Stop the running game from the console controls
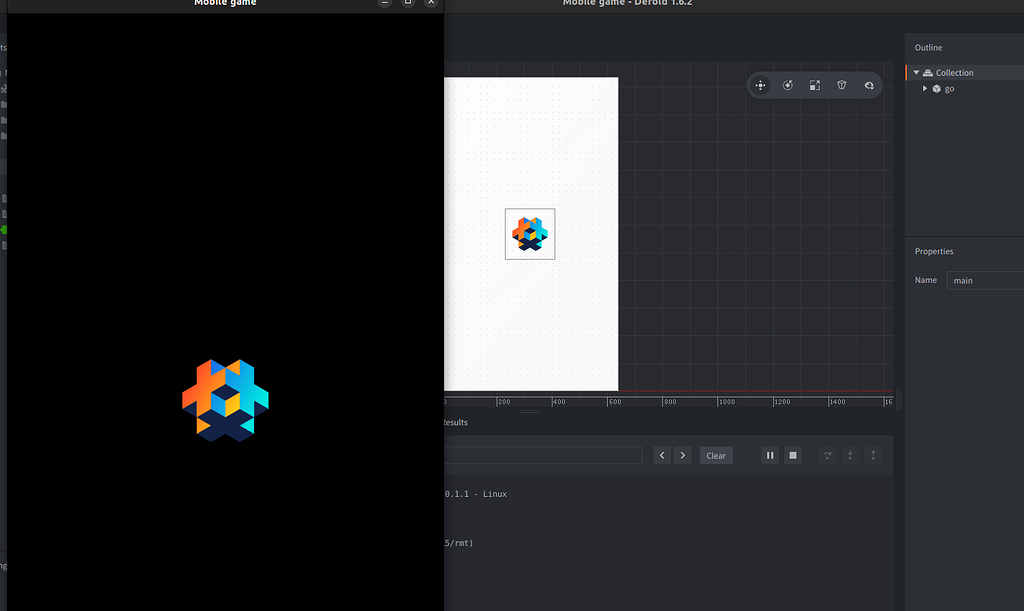The image size is (1024, 611). 792,455
